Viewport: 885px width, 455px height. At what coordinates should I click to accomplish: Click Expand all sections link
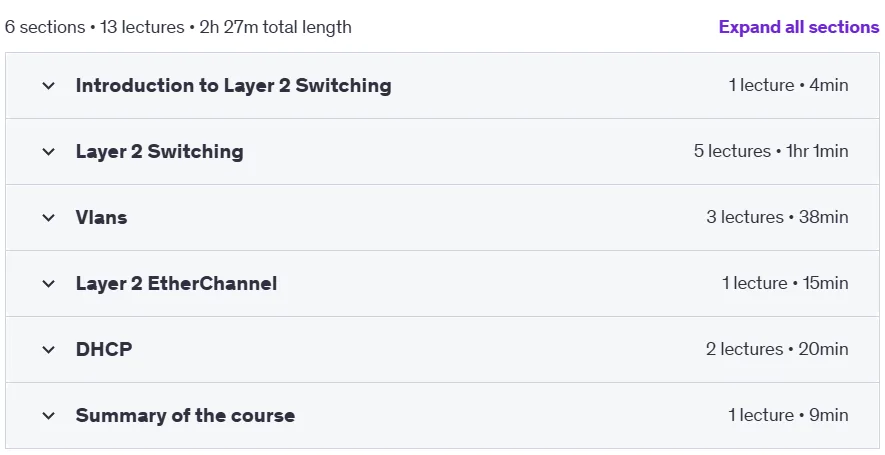[x=799, y=27]
